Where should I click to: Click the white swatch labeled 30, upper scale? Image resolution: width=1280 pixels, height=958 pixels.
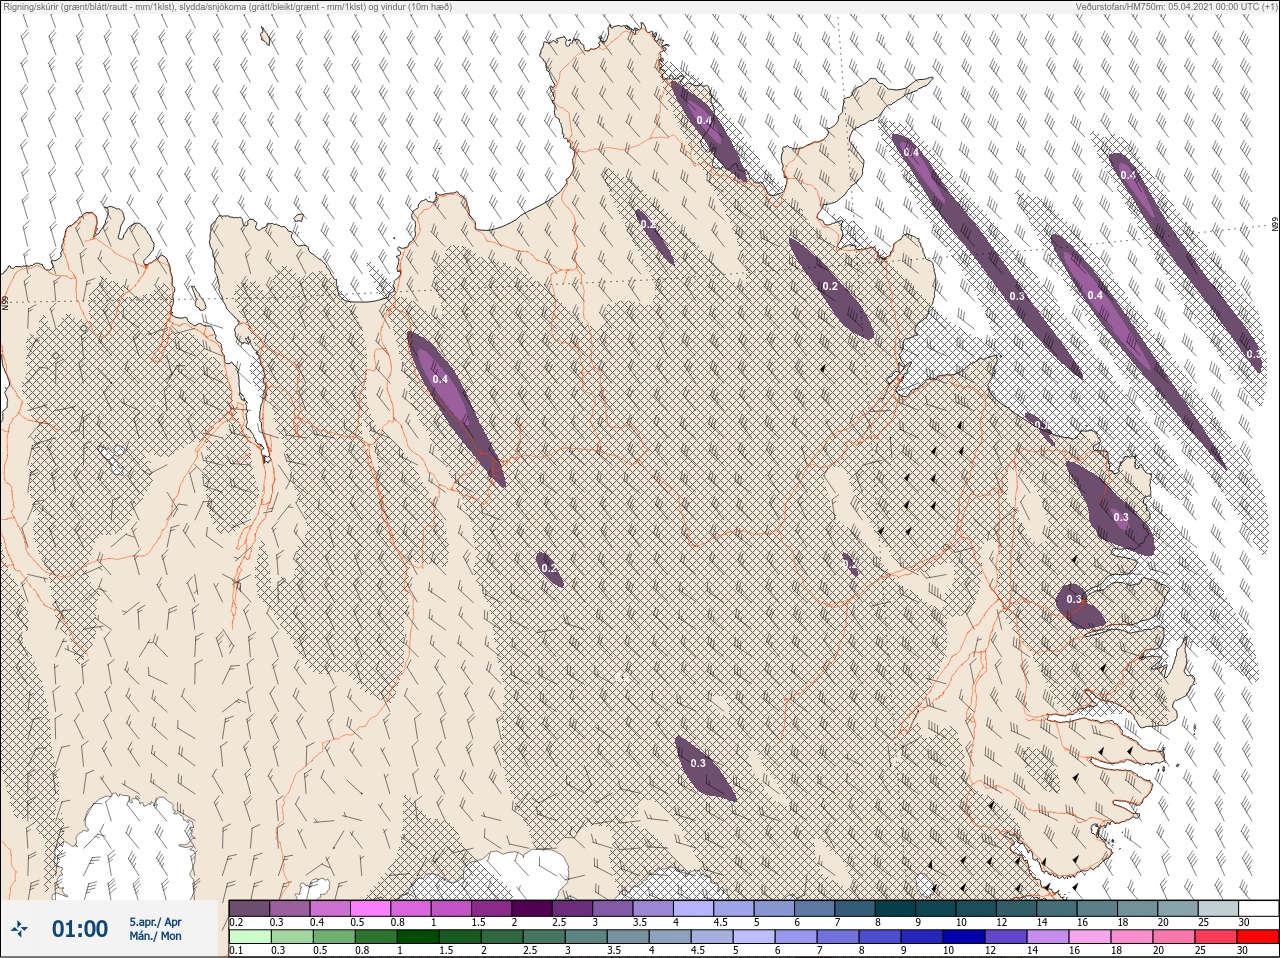[1258, 908]
